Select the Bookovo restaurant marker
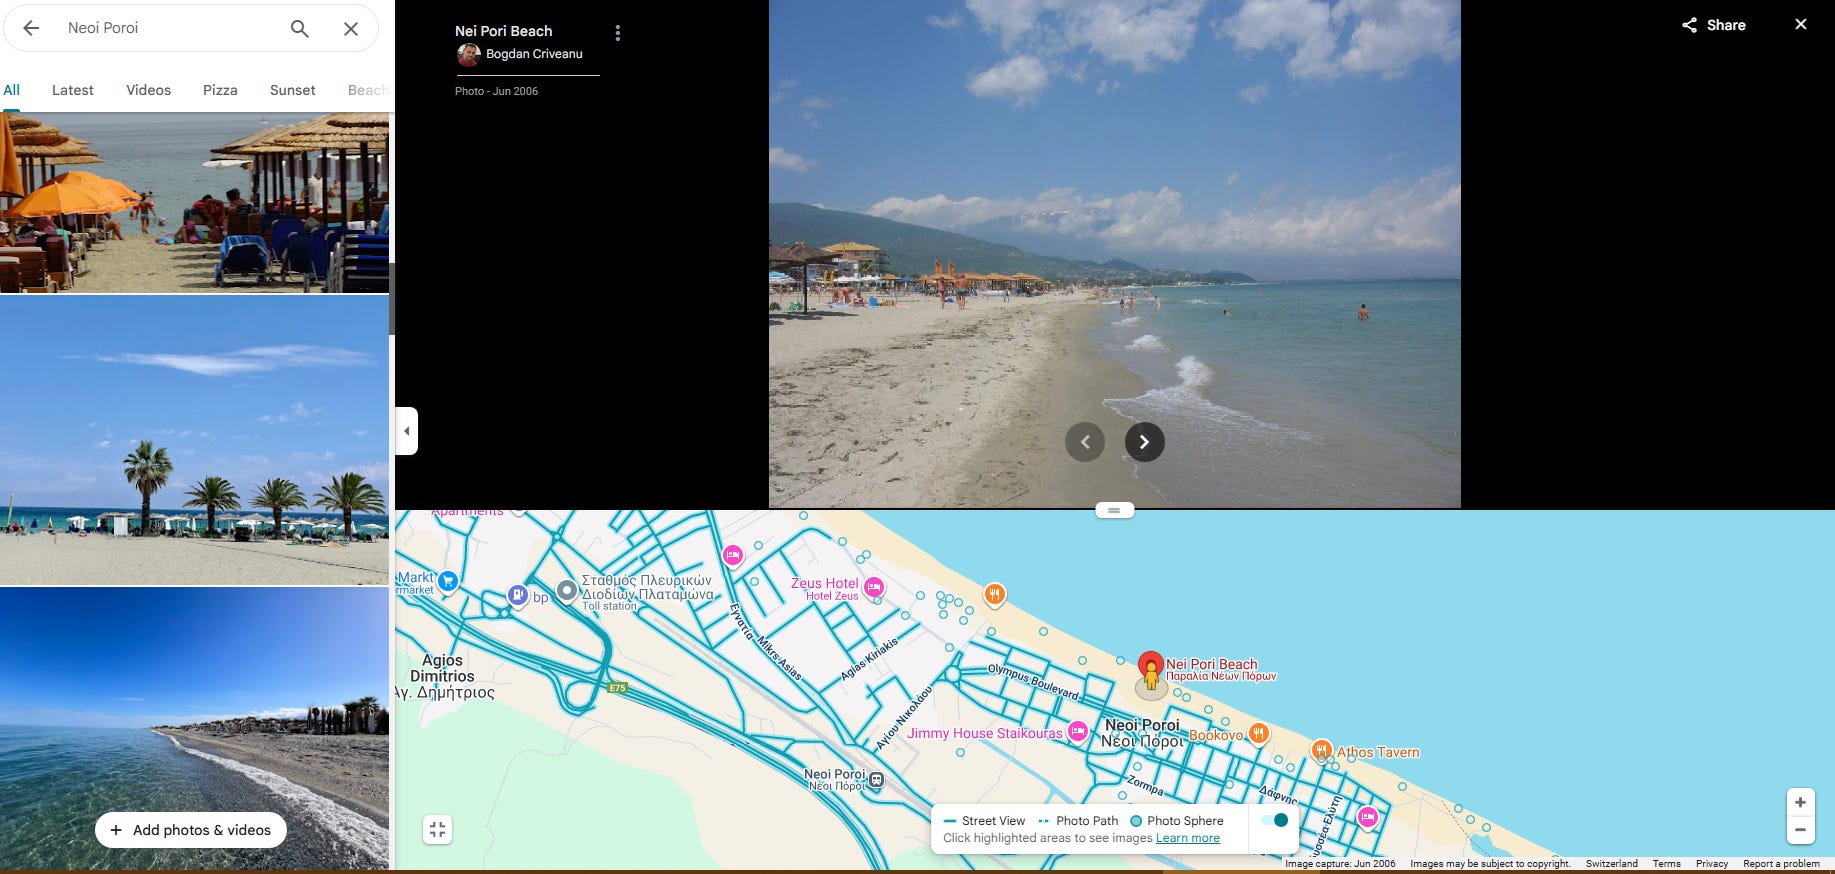The width and height of the screenshot is (1835, 874). click(1259, 733)
